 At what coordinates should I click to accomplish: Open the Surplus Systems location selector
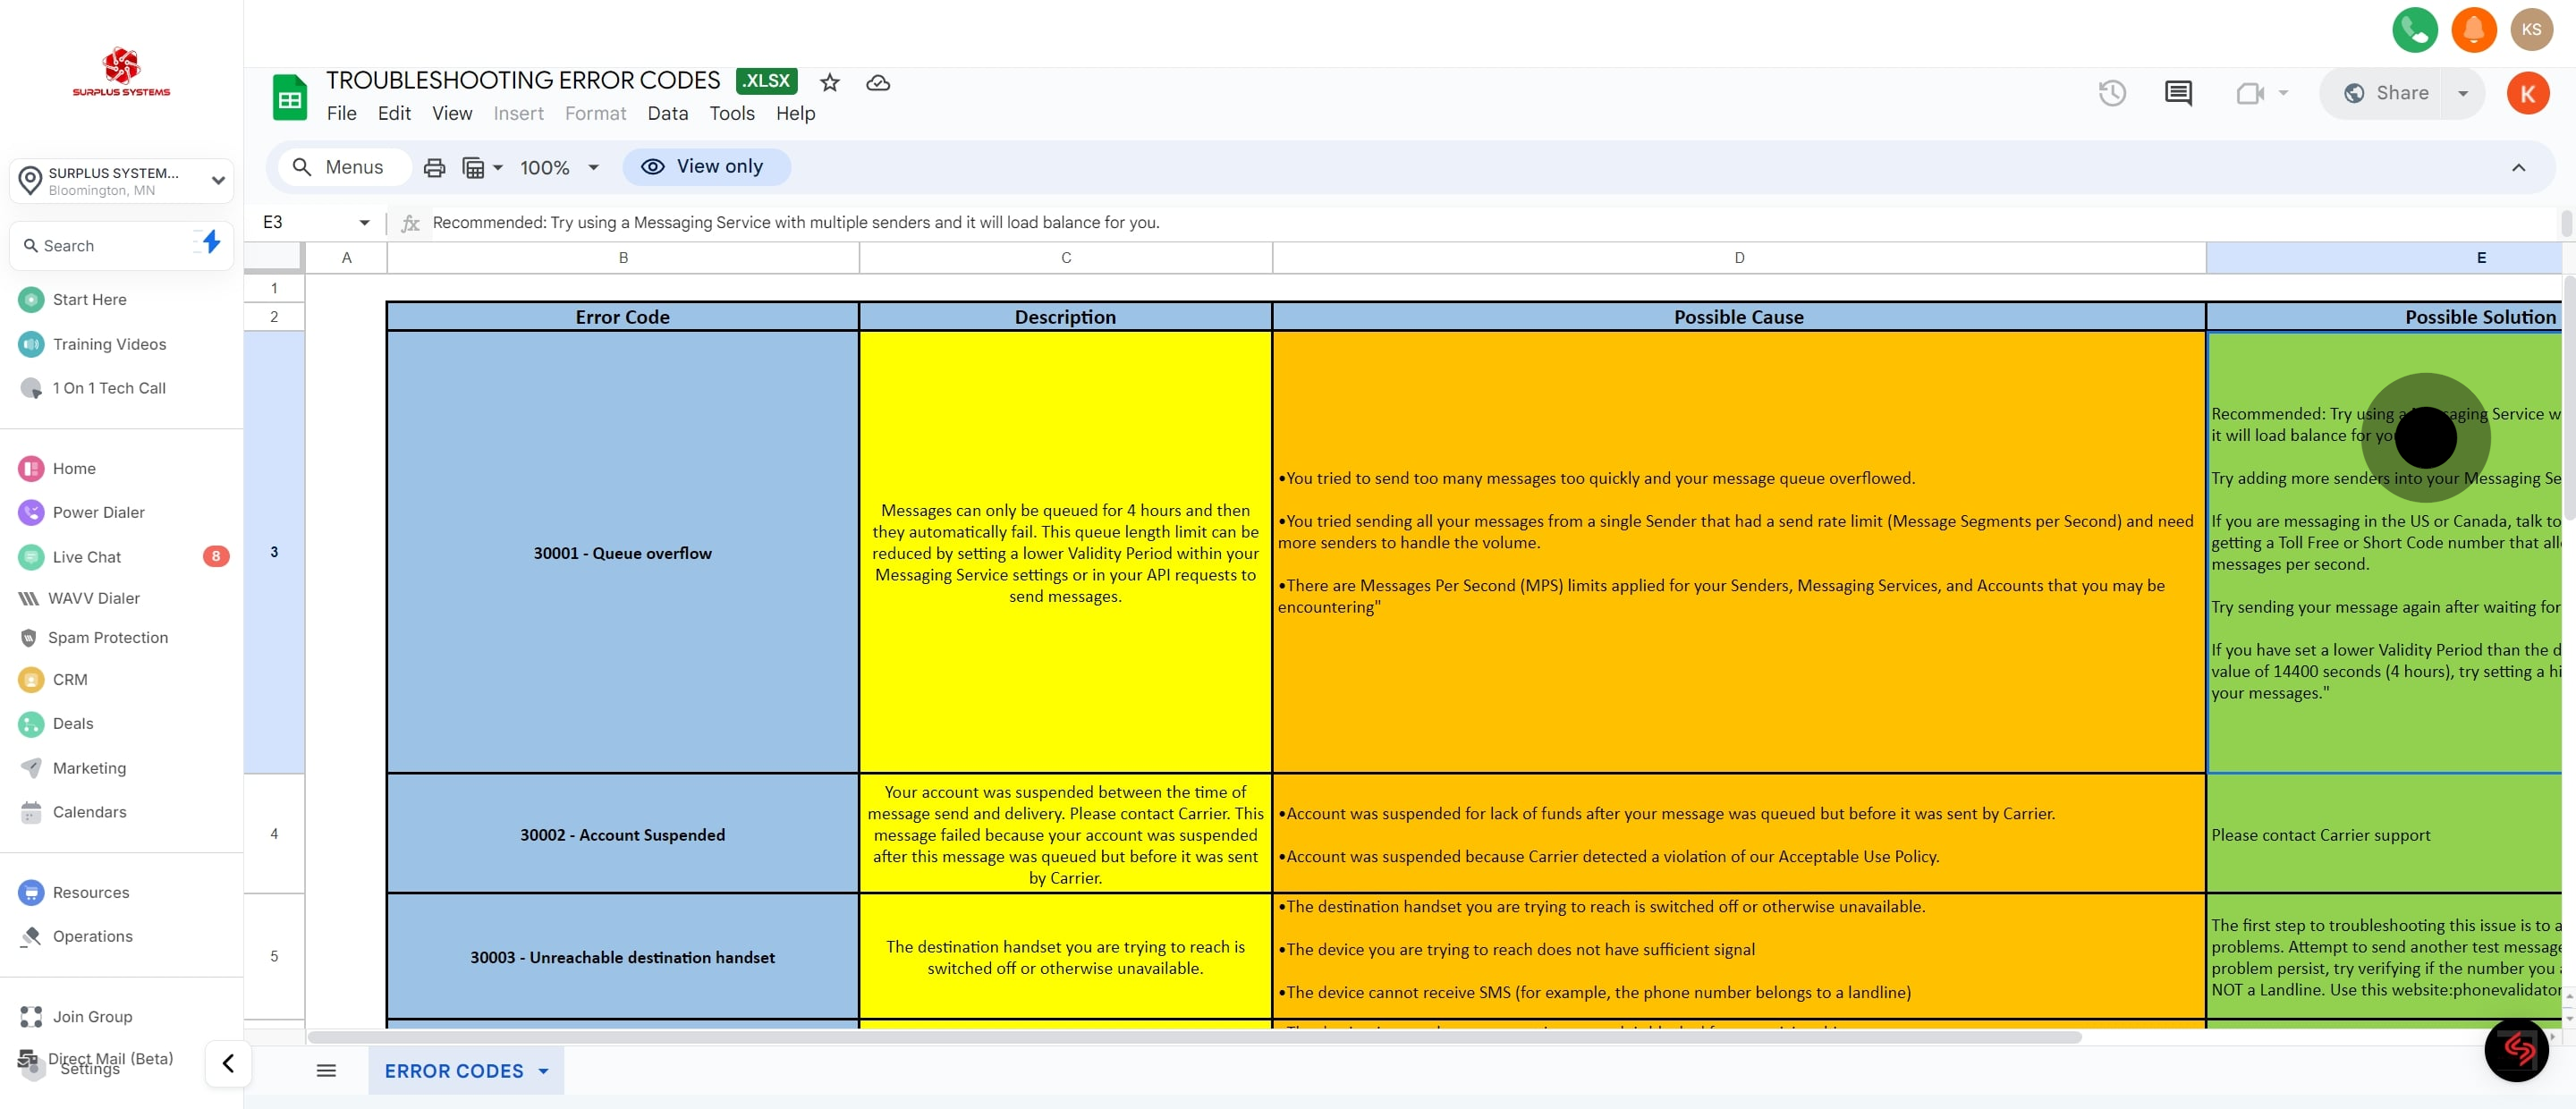click(x=121, y=181)
